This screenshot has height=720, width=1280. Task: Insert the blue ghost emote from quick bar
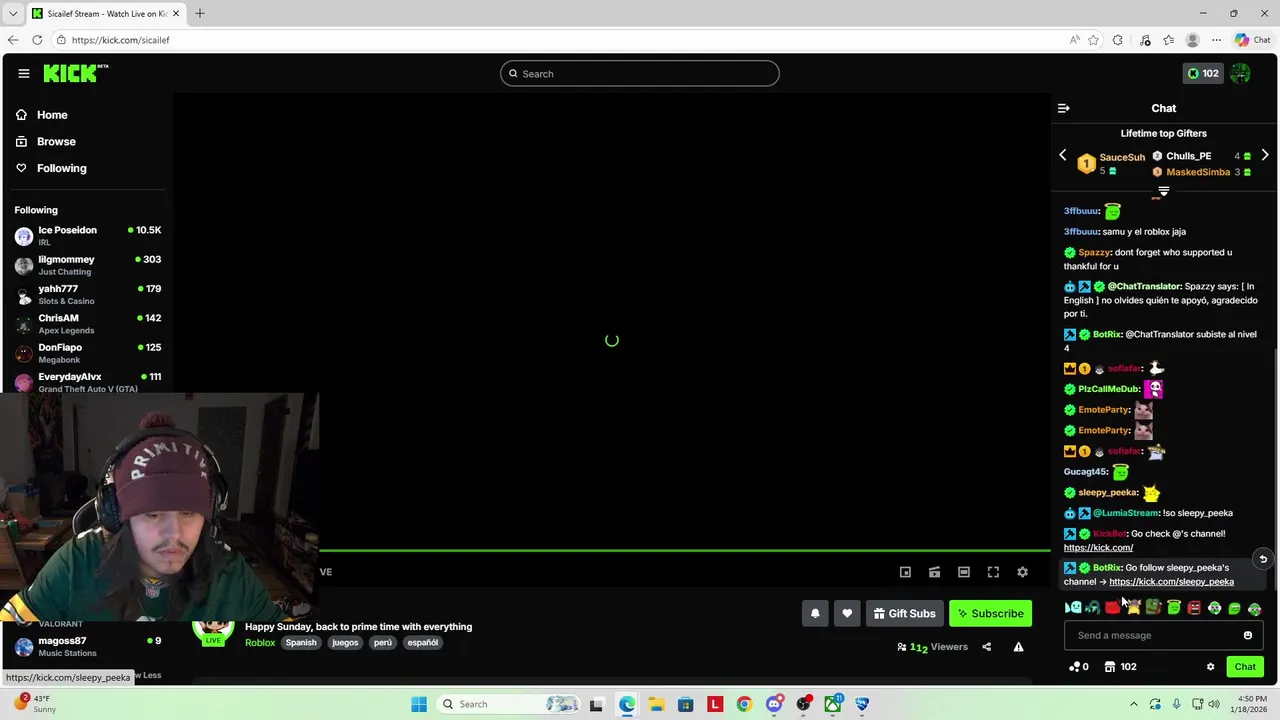coord(1073,608)
